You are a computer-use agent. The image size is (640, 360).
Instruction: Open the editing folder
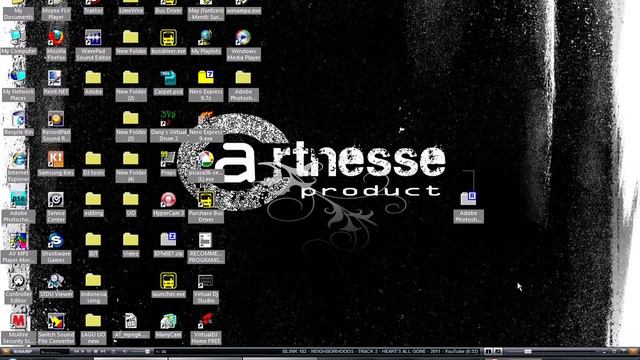pos(93,200)
